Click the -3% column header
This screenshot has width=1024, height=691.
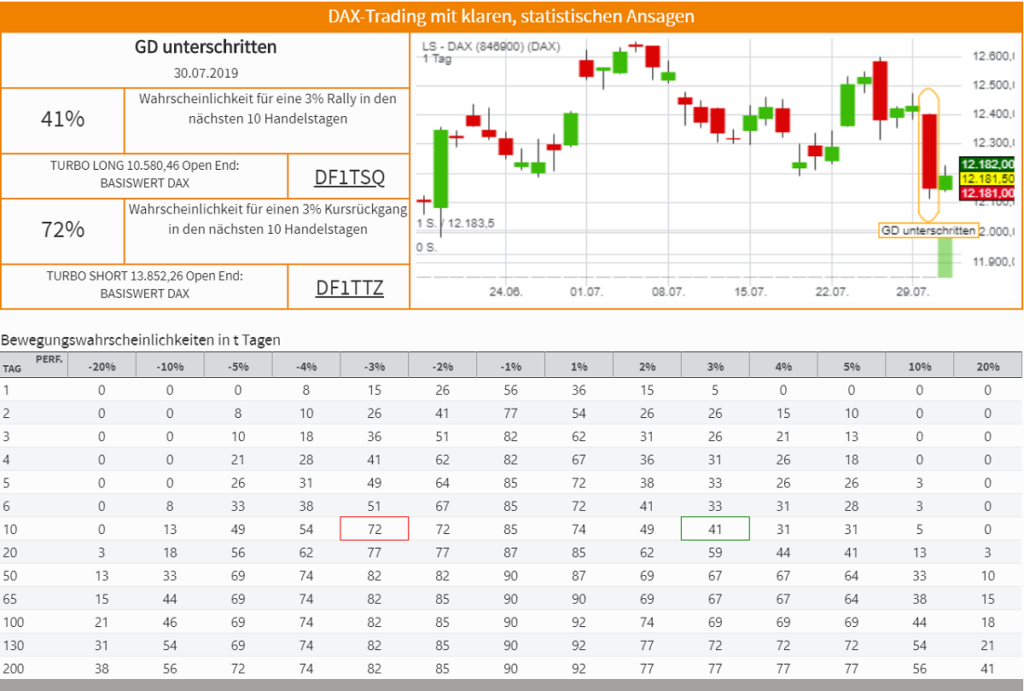click(374, 366)
